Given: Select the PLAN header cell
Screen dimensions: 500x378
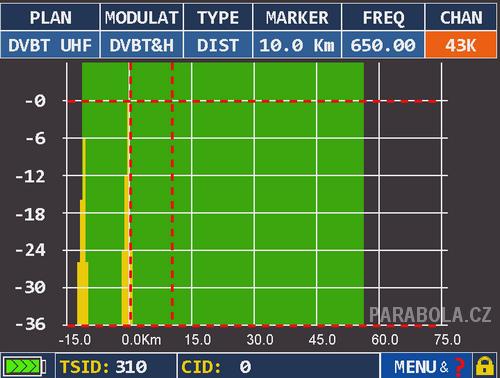Looking at the screenshot, I should [x=50, y=17].
